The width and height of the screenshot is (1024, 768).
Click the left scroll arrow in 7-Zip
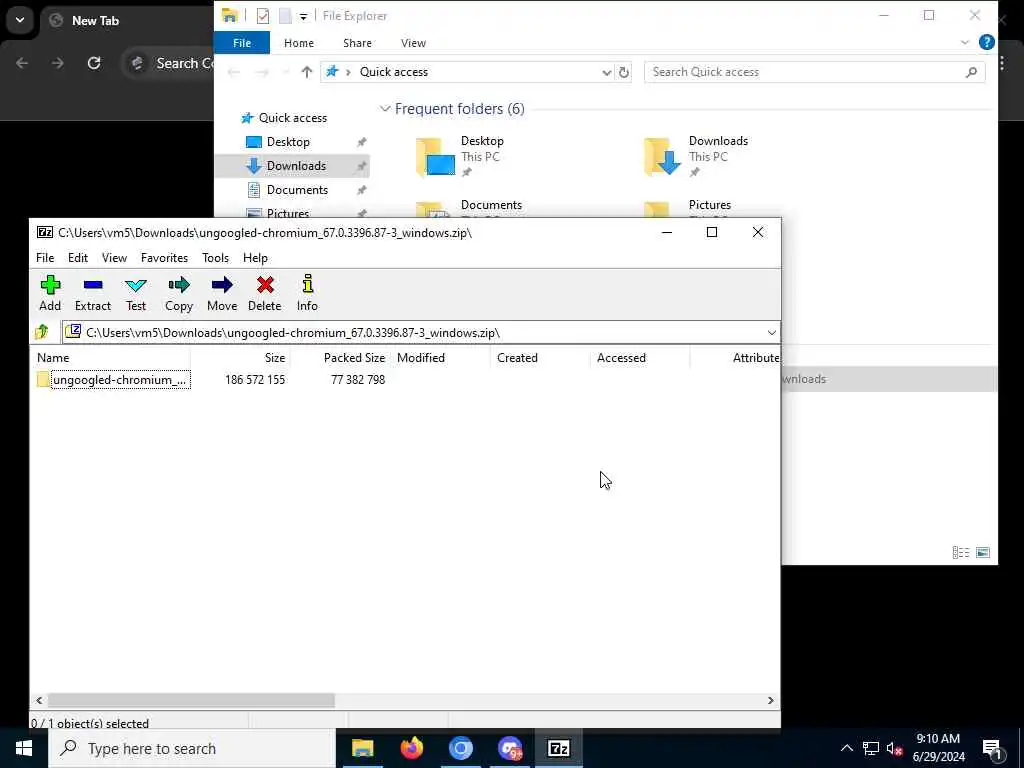coord(39,700)
